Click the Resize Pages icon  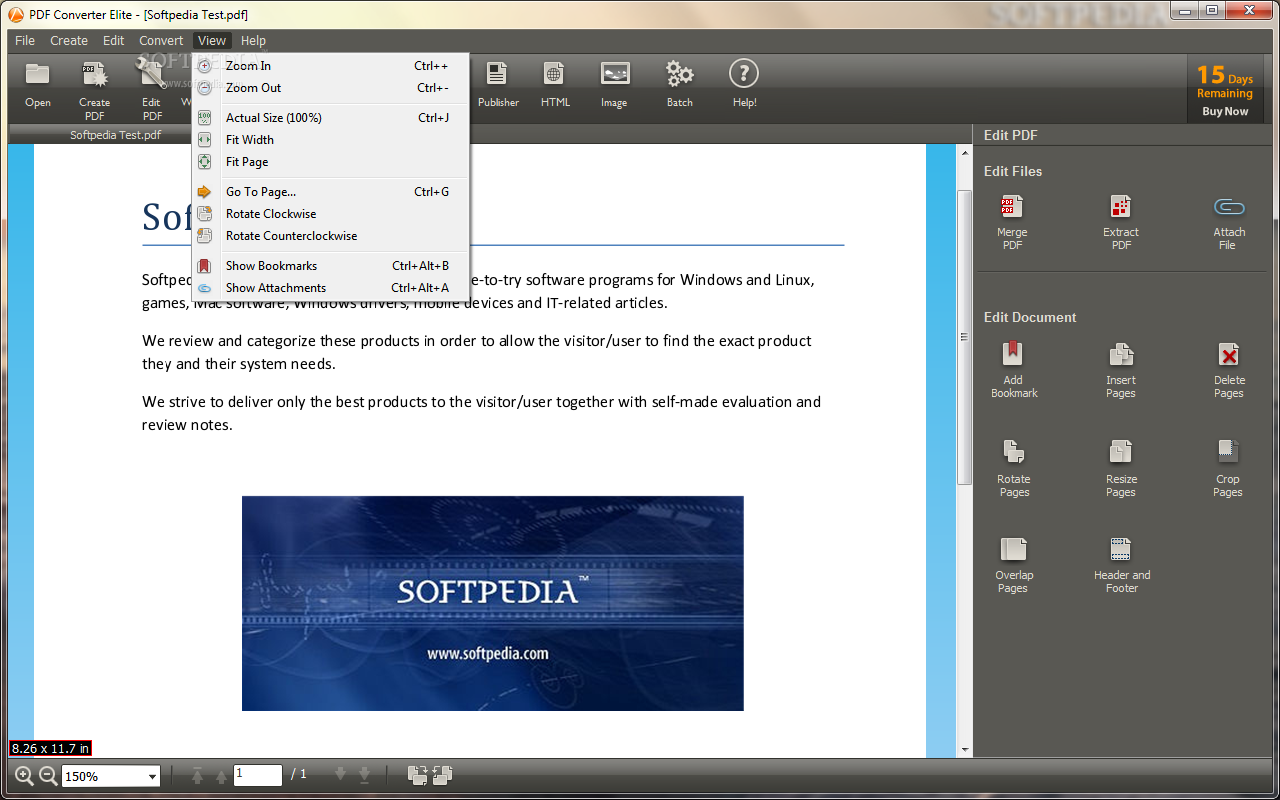1121,452
